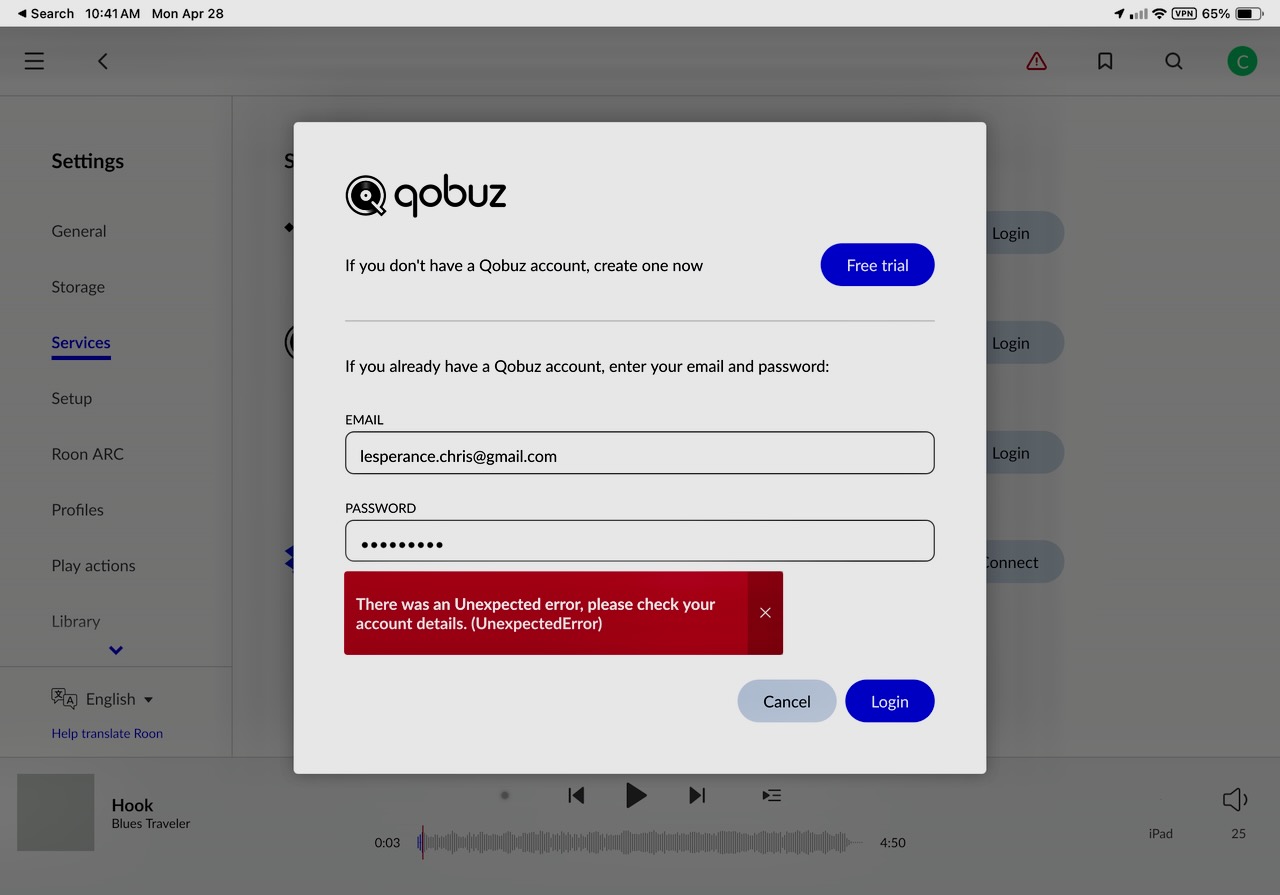Image resolution: width=1280 pixels, height=895 pixels.
Task: Focus the Password input field
Action: (640, 541)
